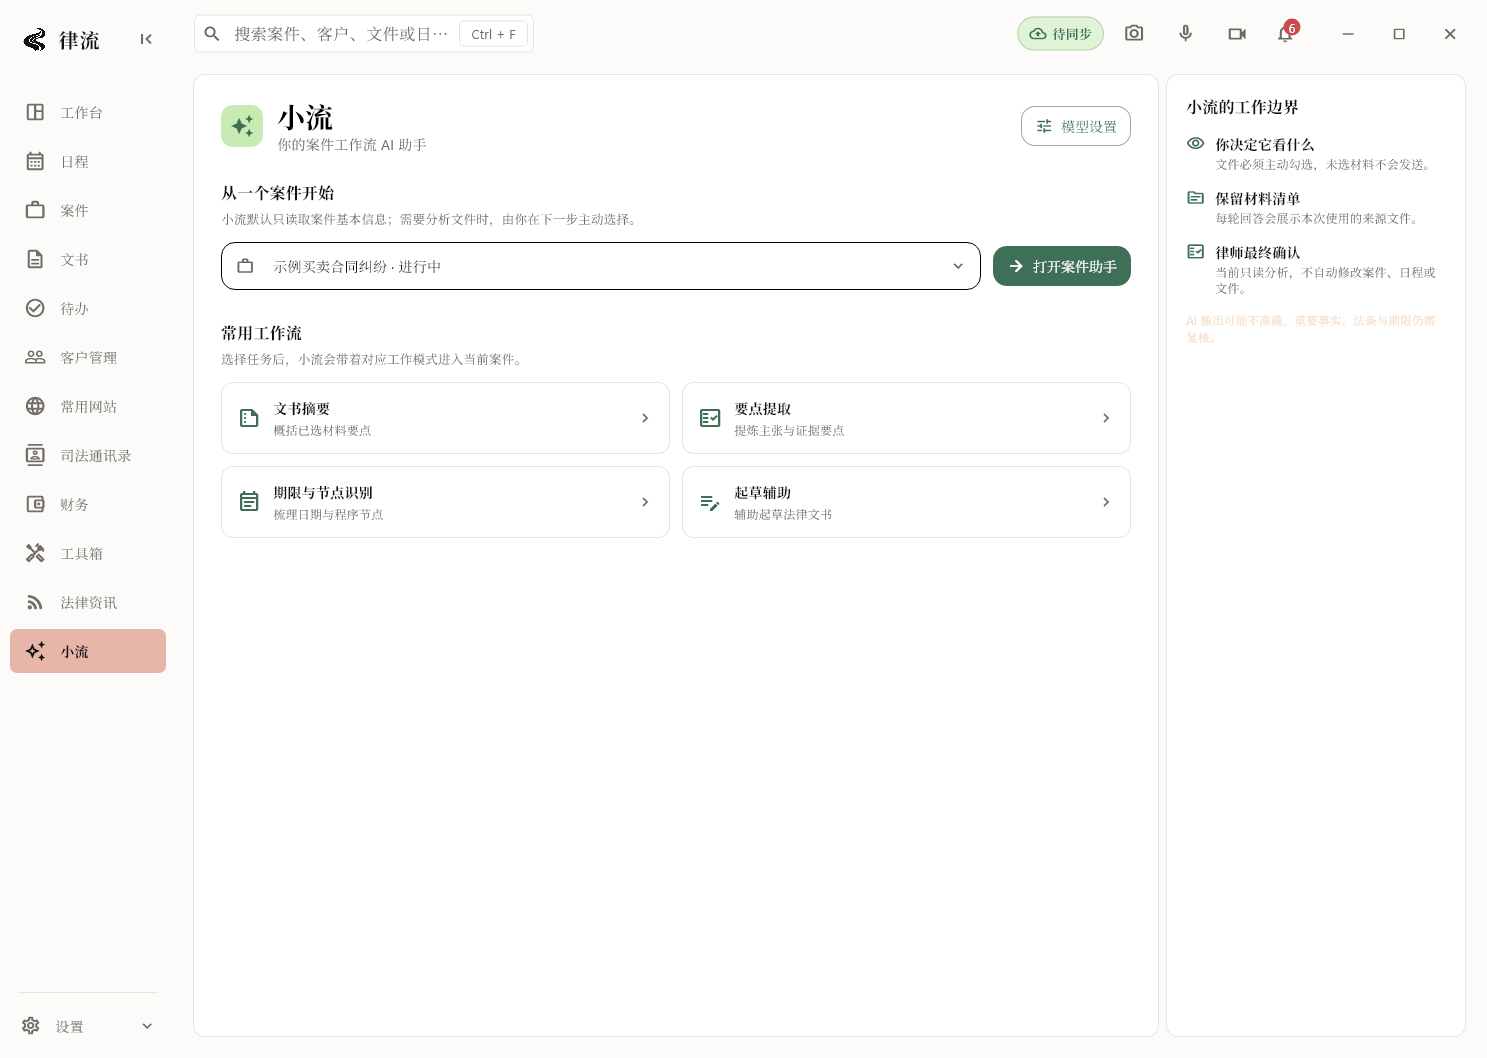Collapse the left sidebar

pos(146,39)
